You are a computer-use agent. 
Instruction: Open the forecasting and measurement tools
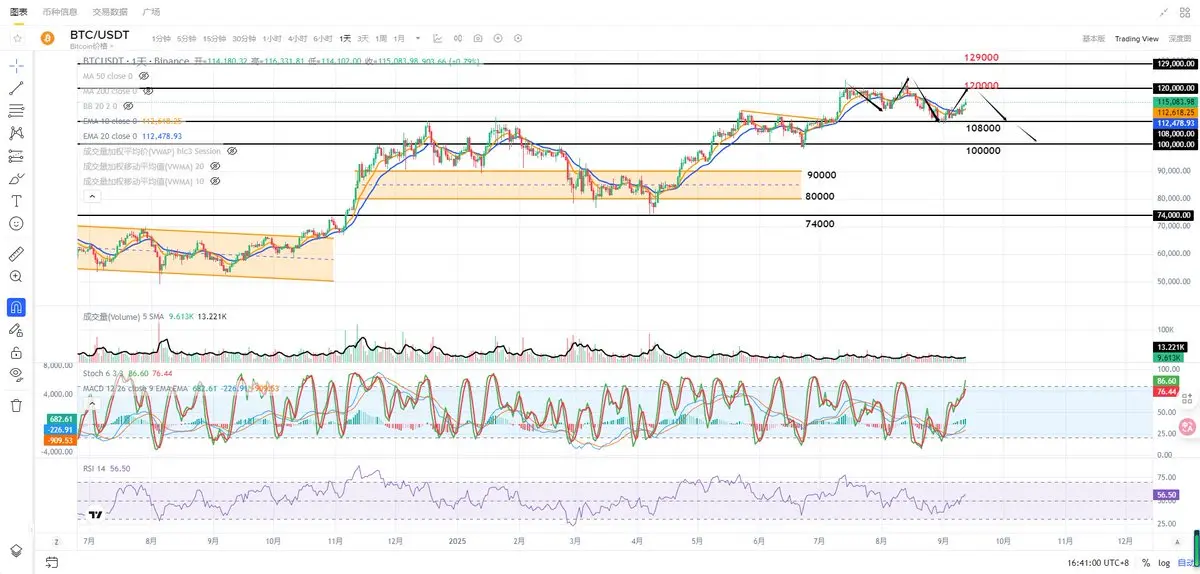pos(16,156)
